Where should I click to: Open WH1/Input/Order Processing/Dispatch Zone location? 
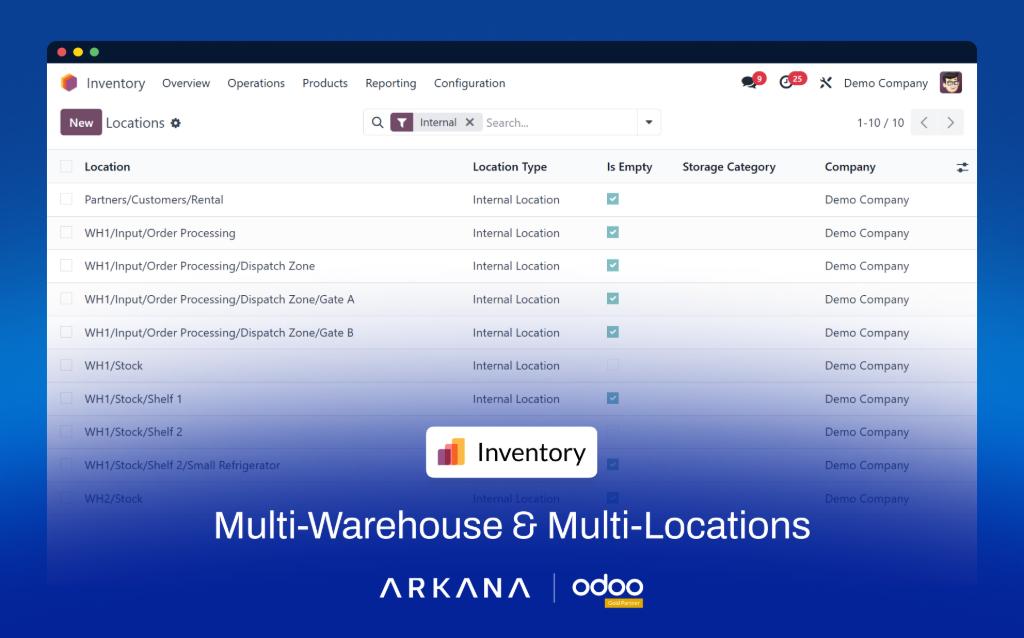click(x=199, y=266)
